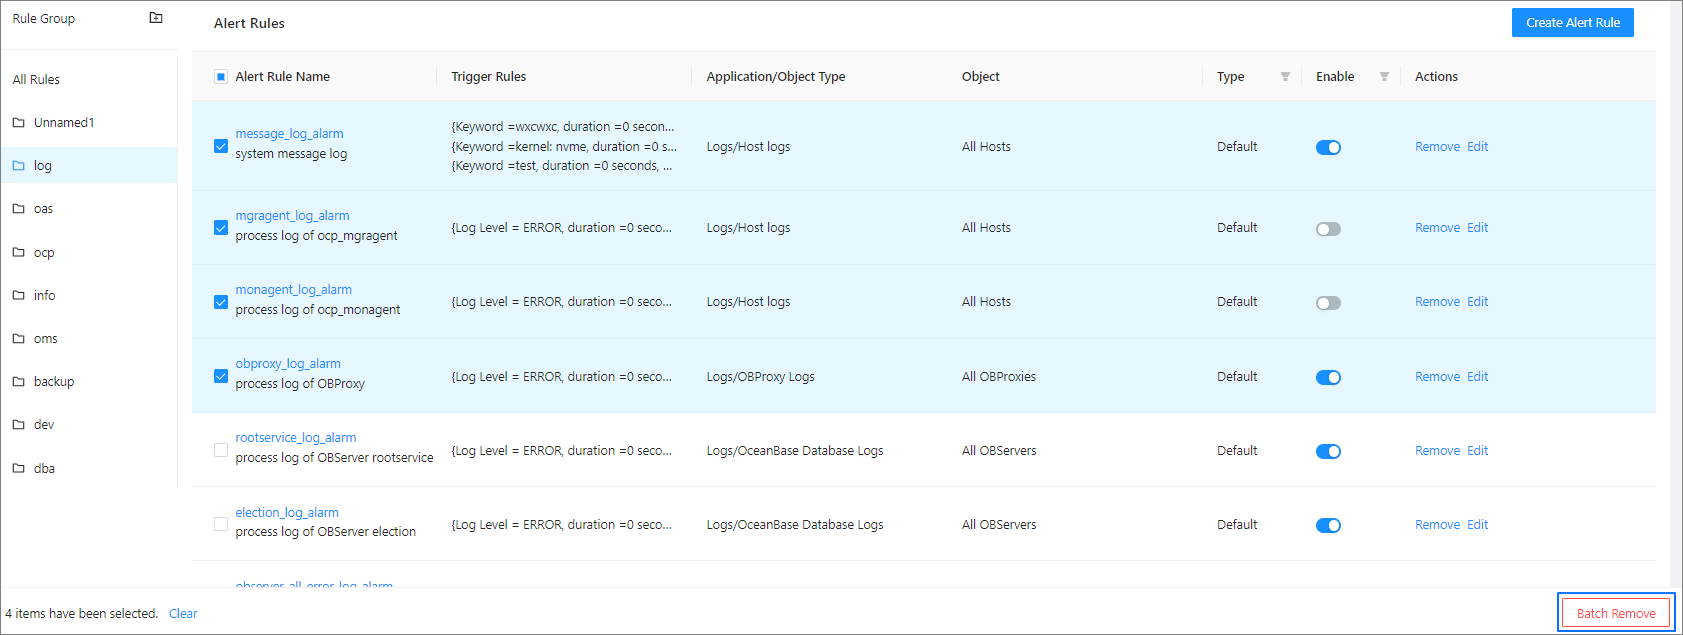Click the Batch Remove button
The image size is (1683, 635).
click(1616, 613)
